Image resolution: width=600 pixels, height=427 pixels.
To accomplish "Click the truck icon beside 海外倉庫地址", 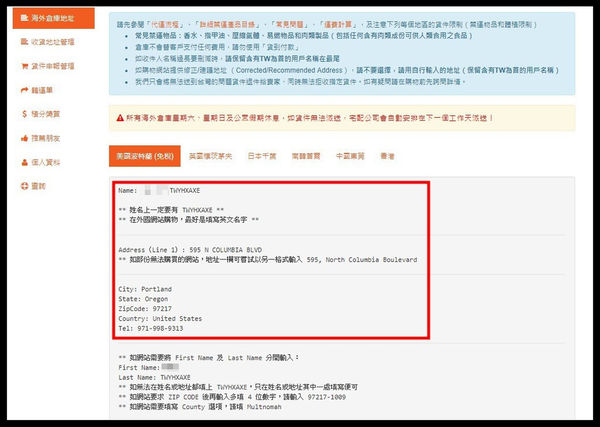I will click(22, 18).
